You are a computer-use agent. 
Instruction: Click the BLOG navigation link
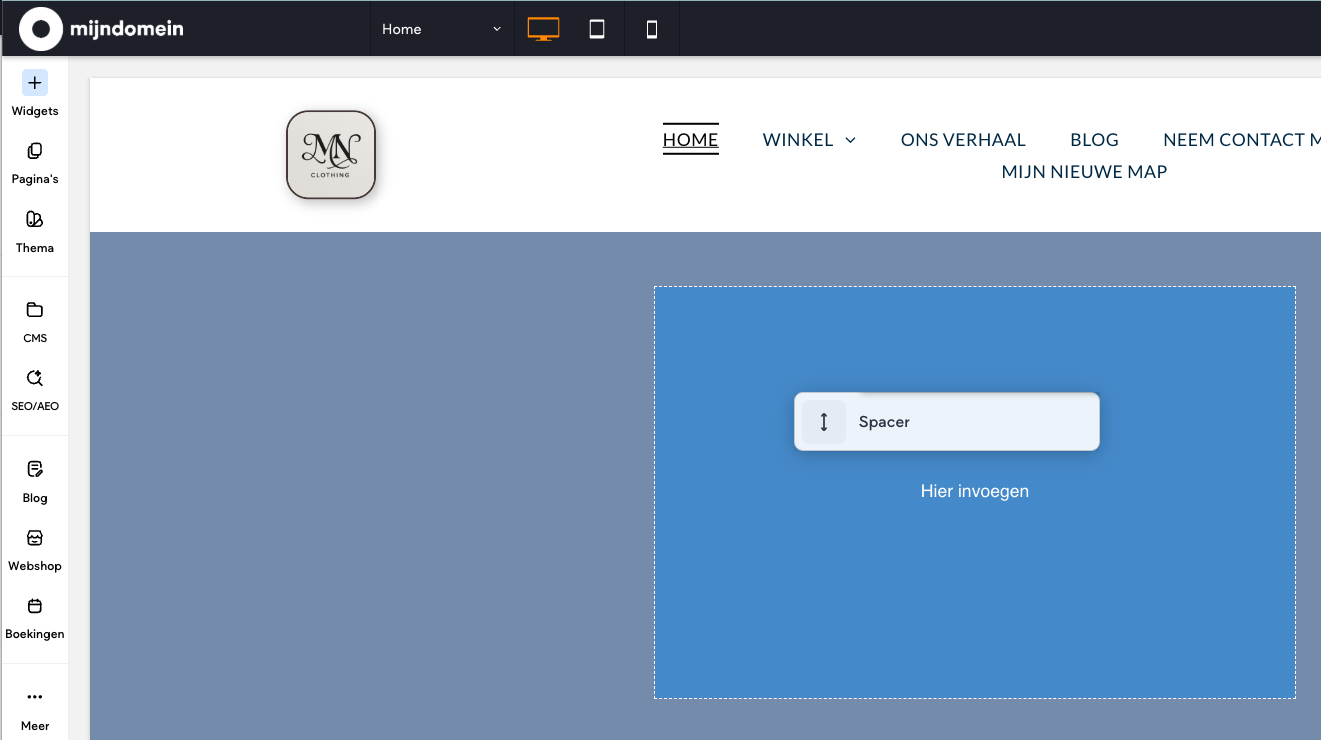point(1094,140)
